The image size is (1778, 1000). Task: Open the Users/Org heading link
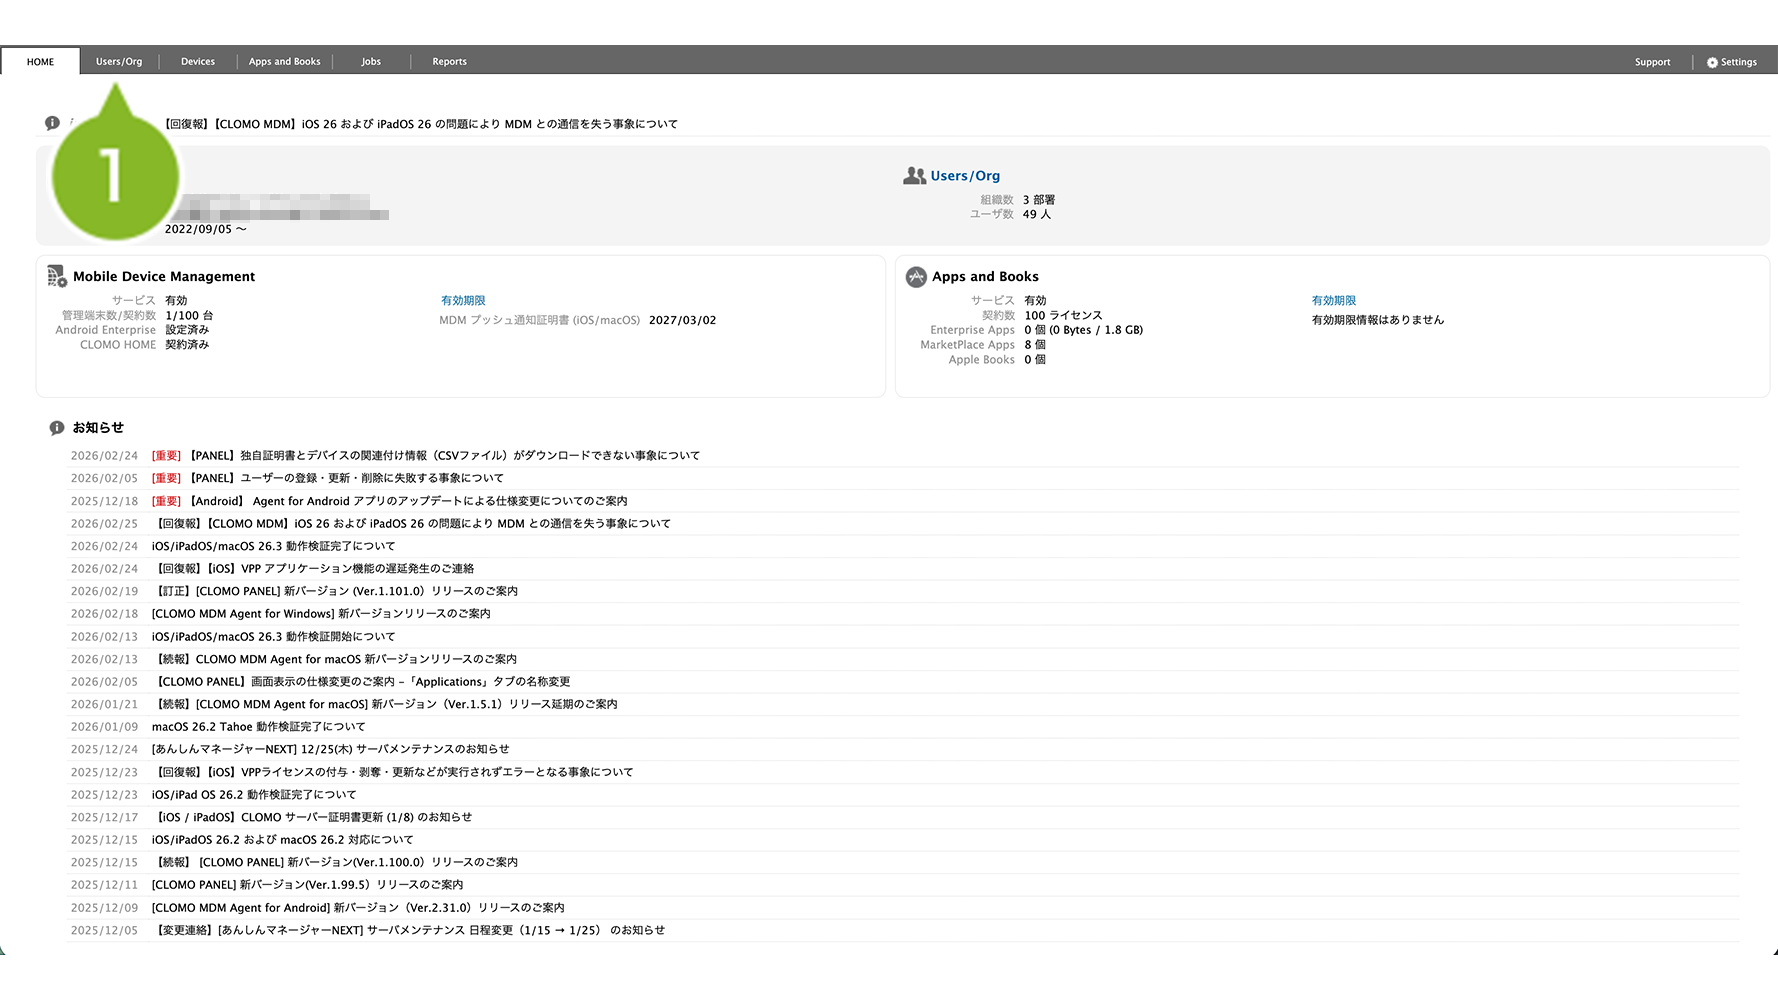965,176
